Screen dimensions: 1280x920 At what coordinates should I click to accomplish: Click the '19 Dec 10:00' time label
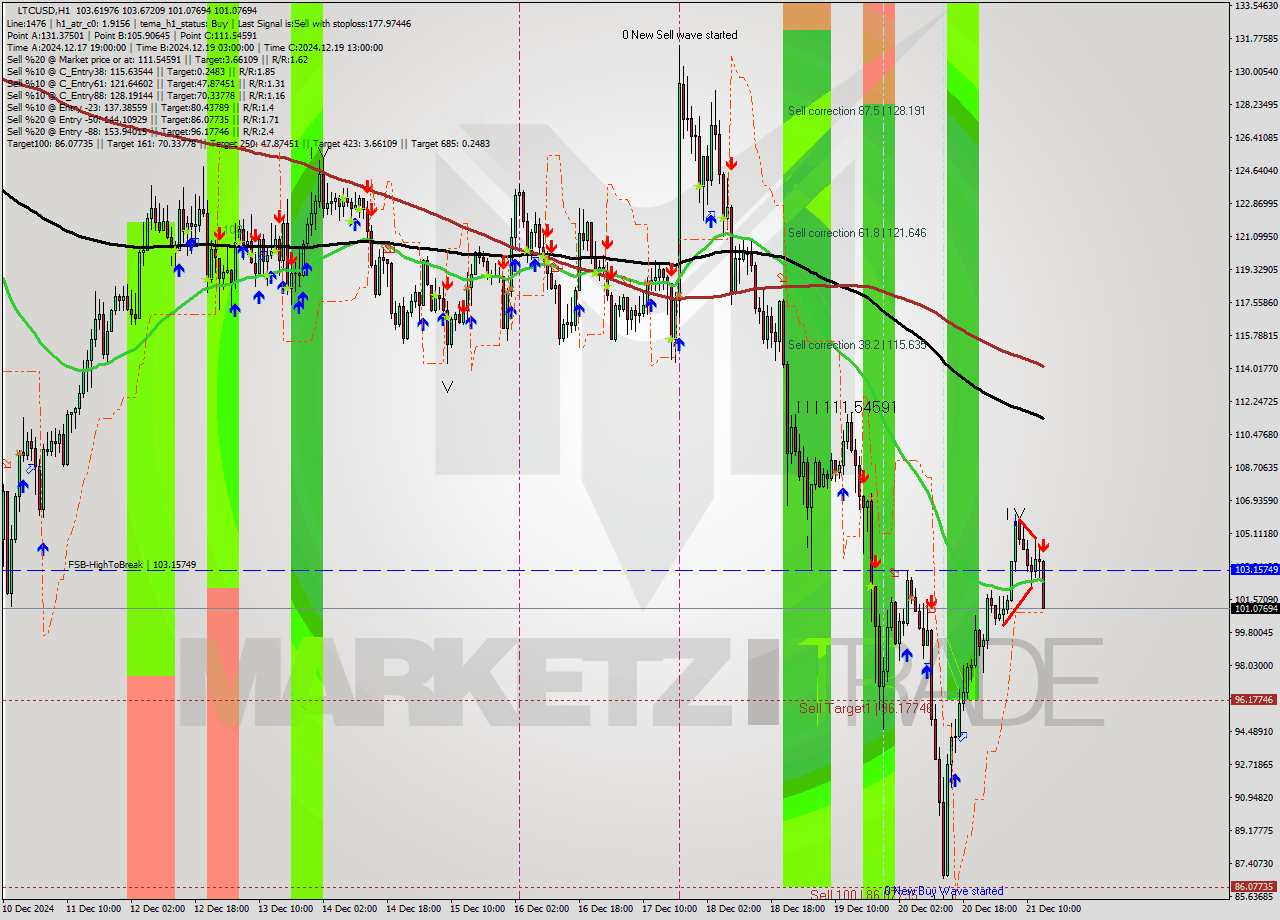[862, 909]
